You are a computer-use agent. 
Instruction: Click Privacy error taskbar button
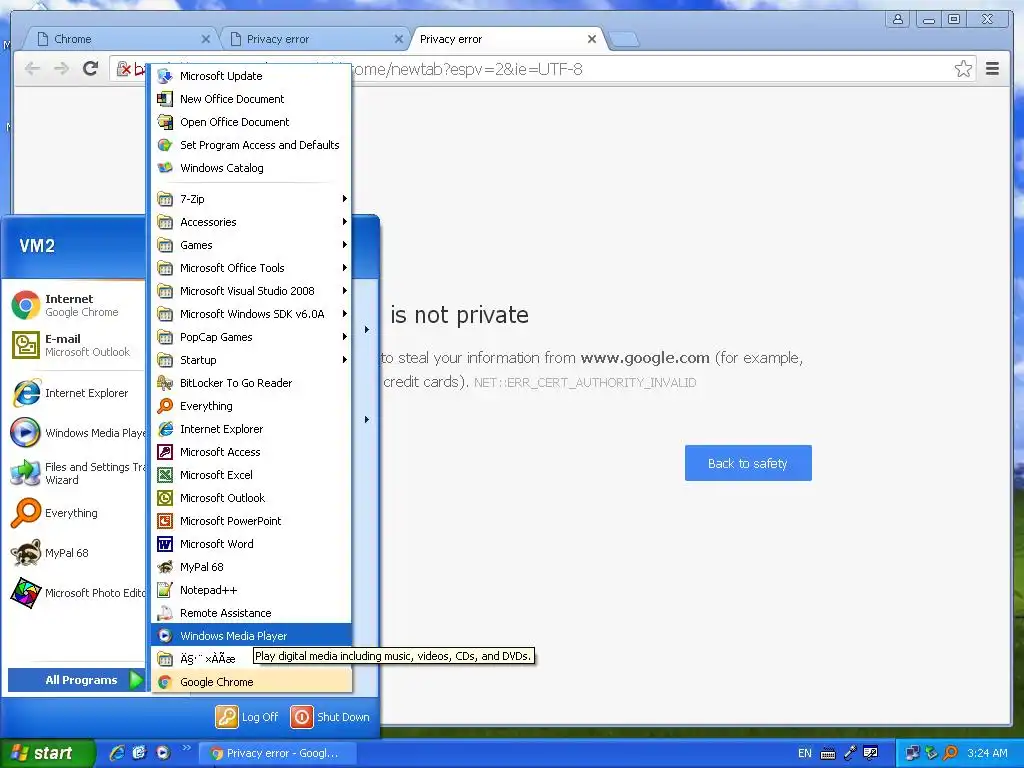(x=280, y=753)
